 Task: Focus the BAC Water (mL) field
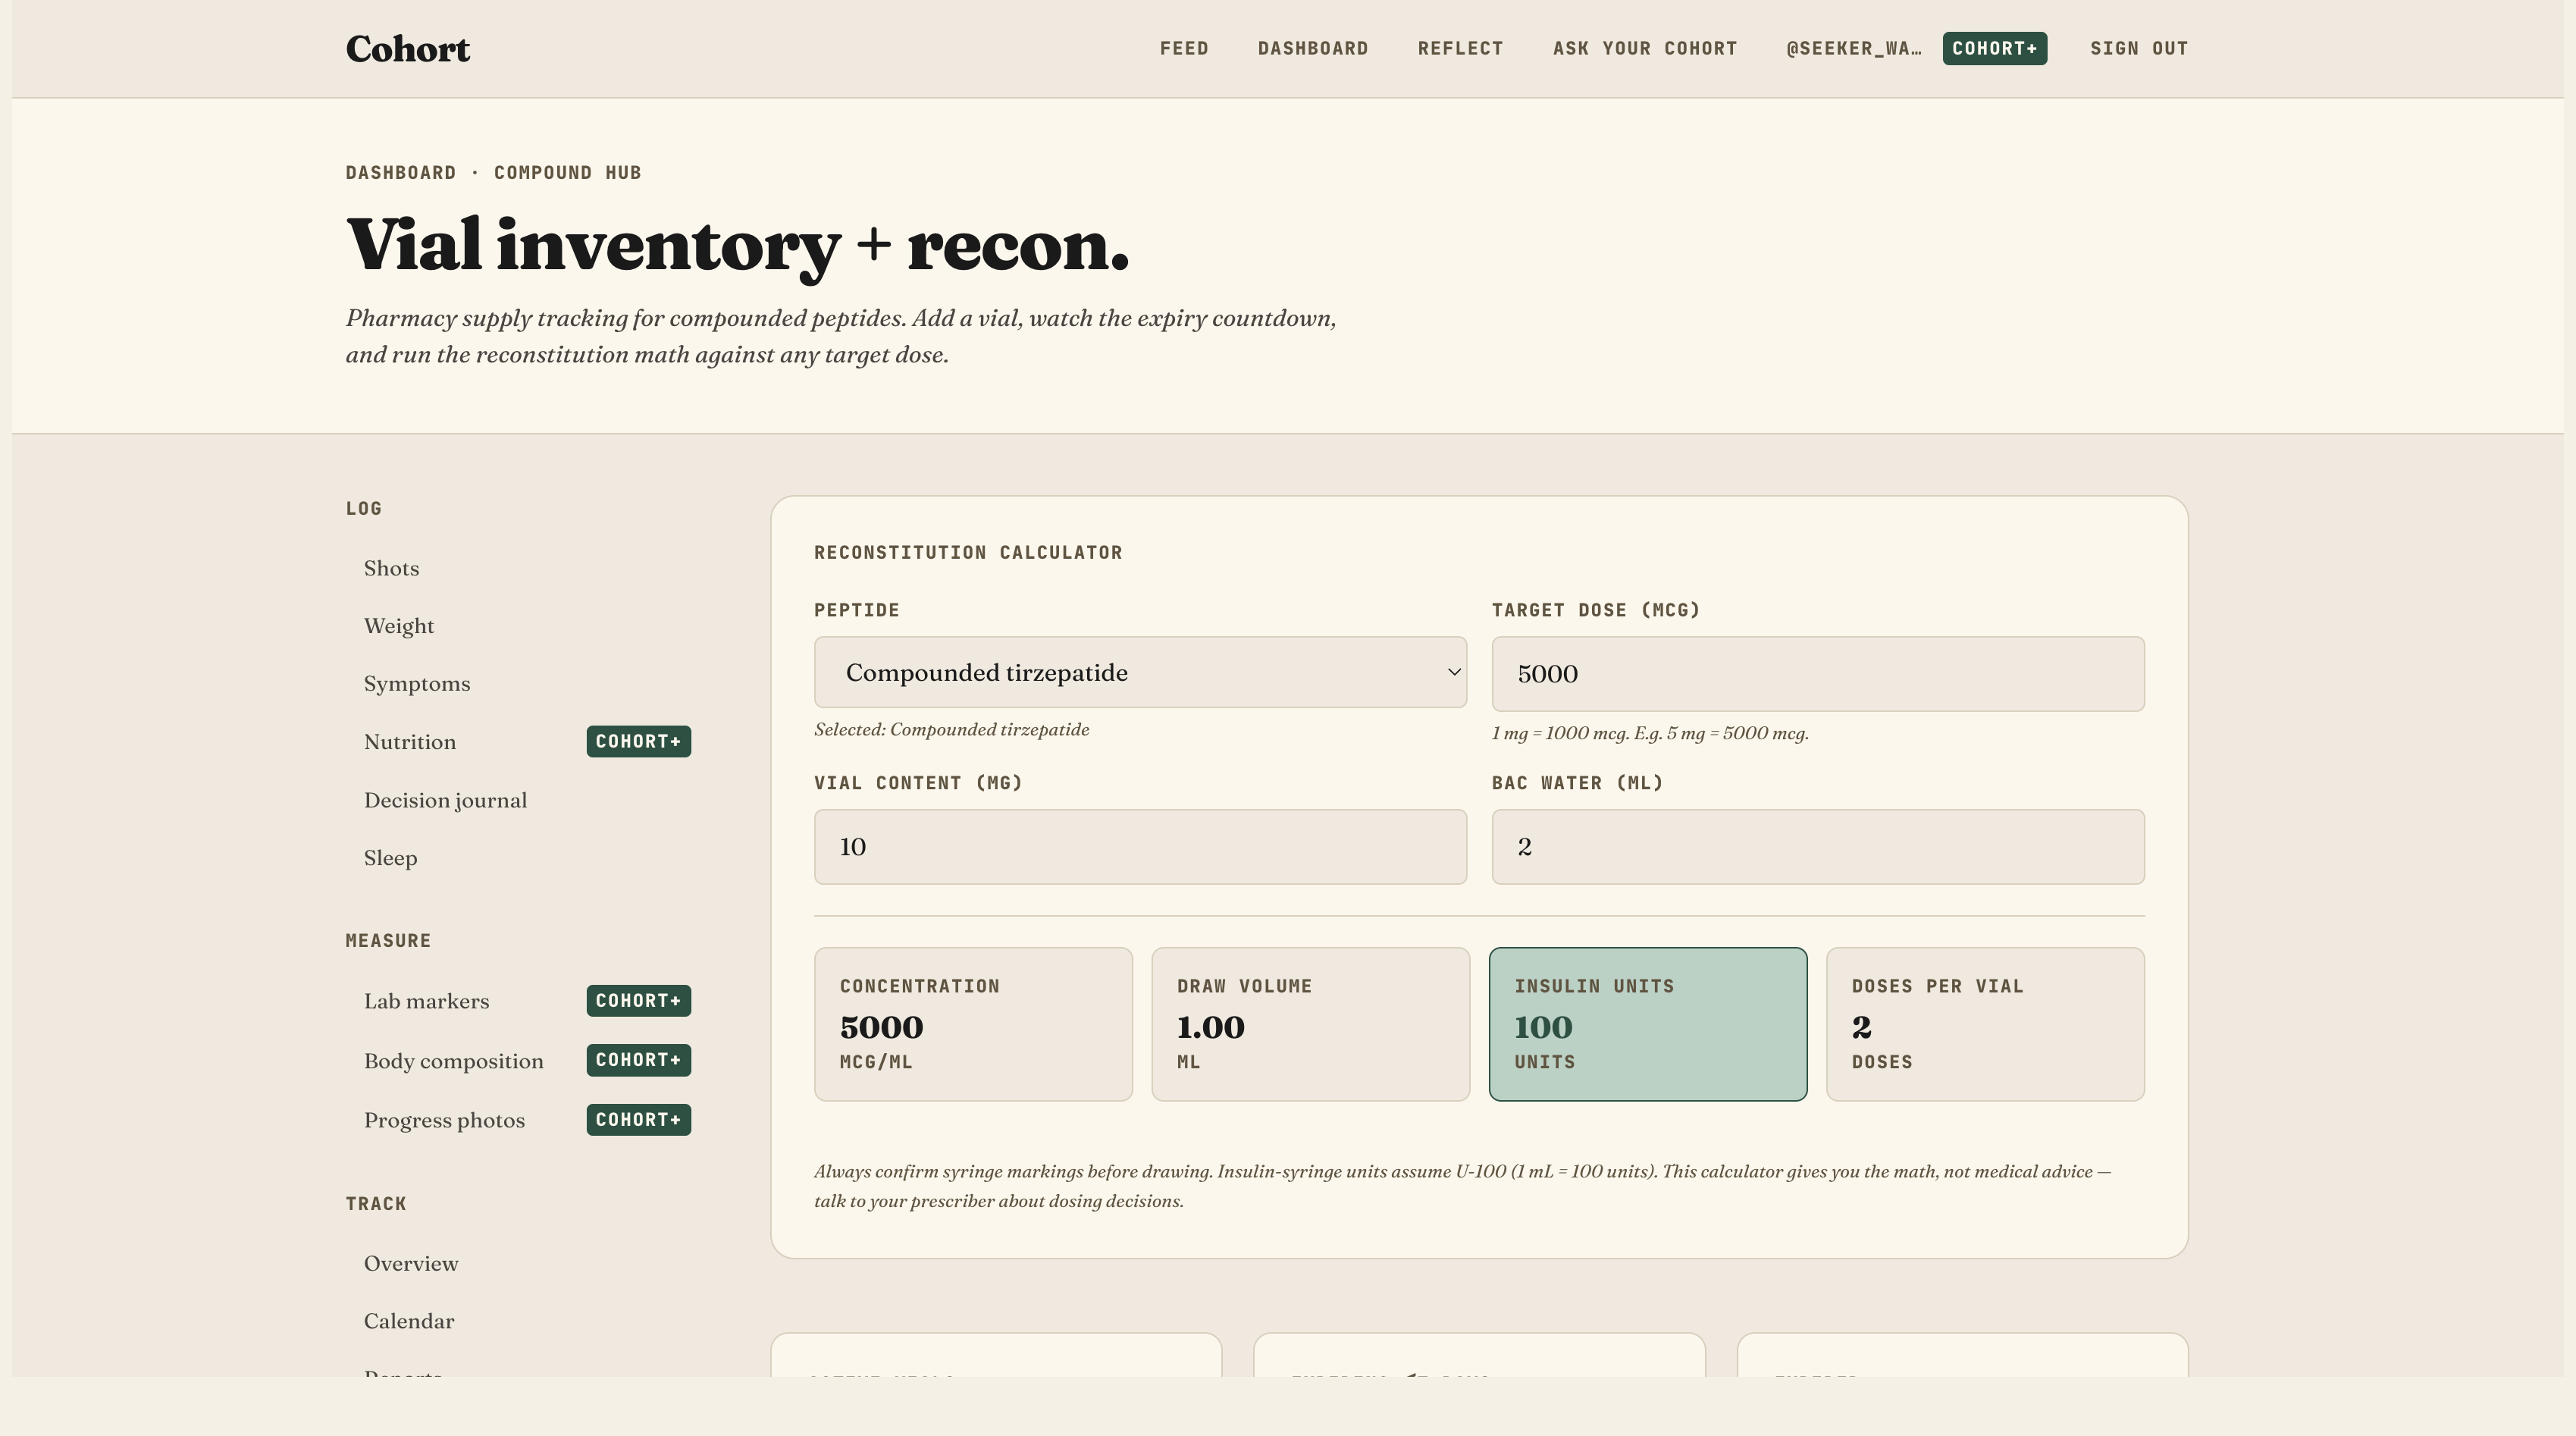[1817, 847]
